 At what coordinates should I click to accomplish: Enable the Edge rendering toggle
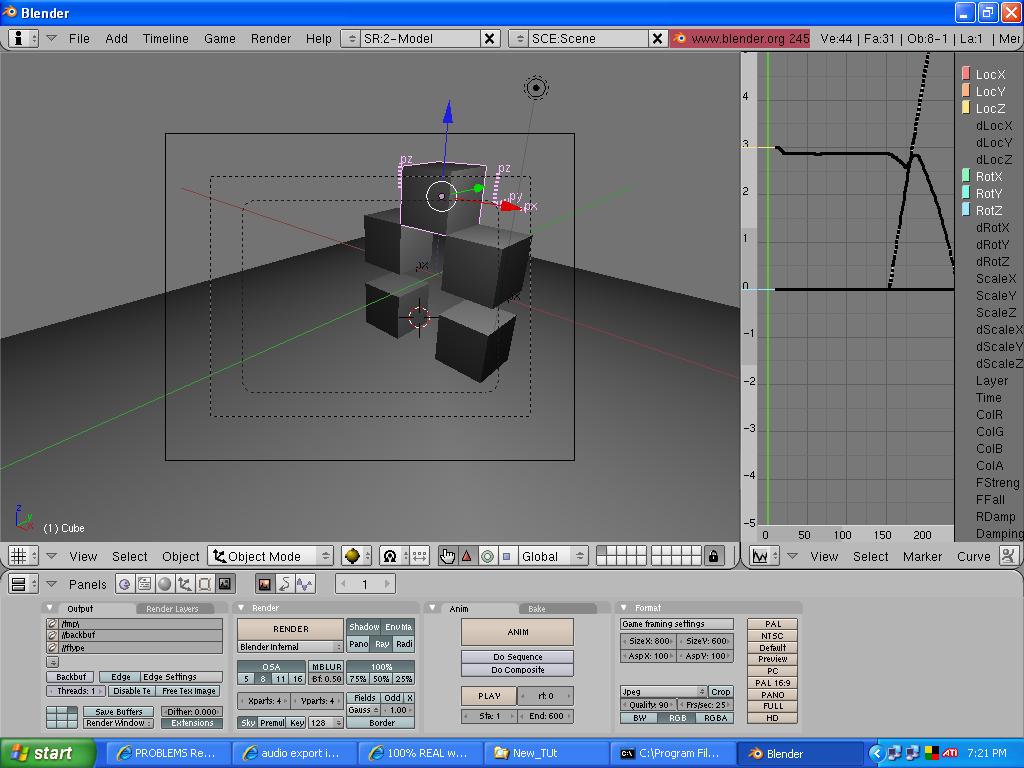[x=120, y=677]
